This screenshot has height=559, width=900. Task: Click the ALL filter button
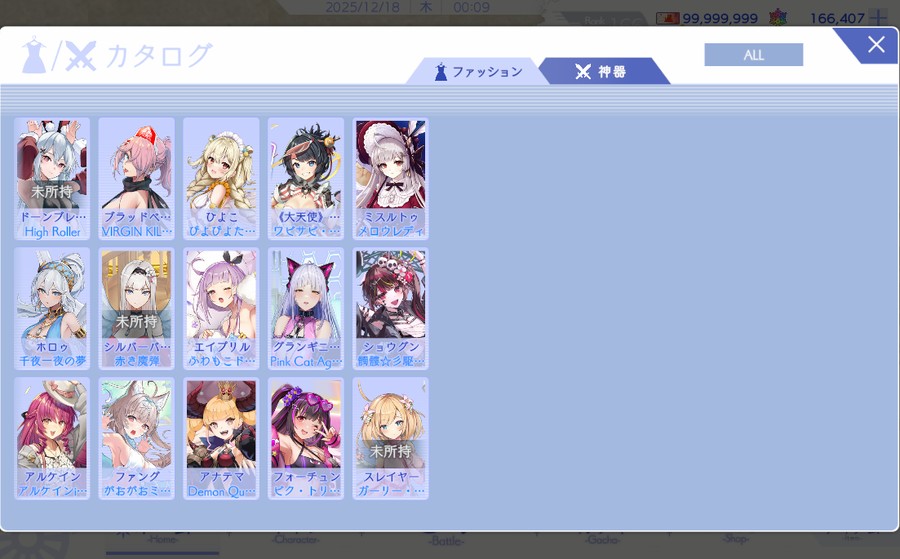point(753,55)
